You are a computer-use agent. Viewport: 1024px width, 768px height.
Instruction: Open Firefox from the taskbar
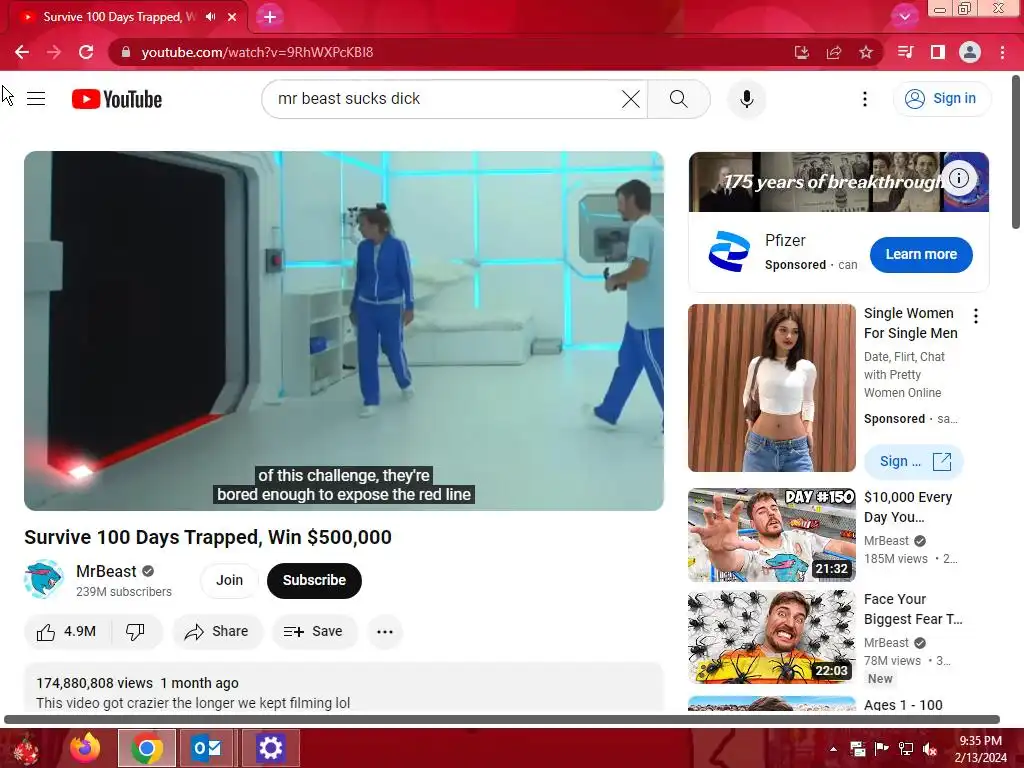[x=85, y=748]
